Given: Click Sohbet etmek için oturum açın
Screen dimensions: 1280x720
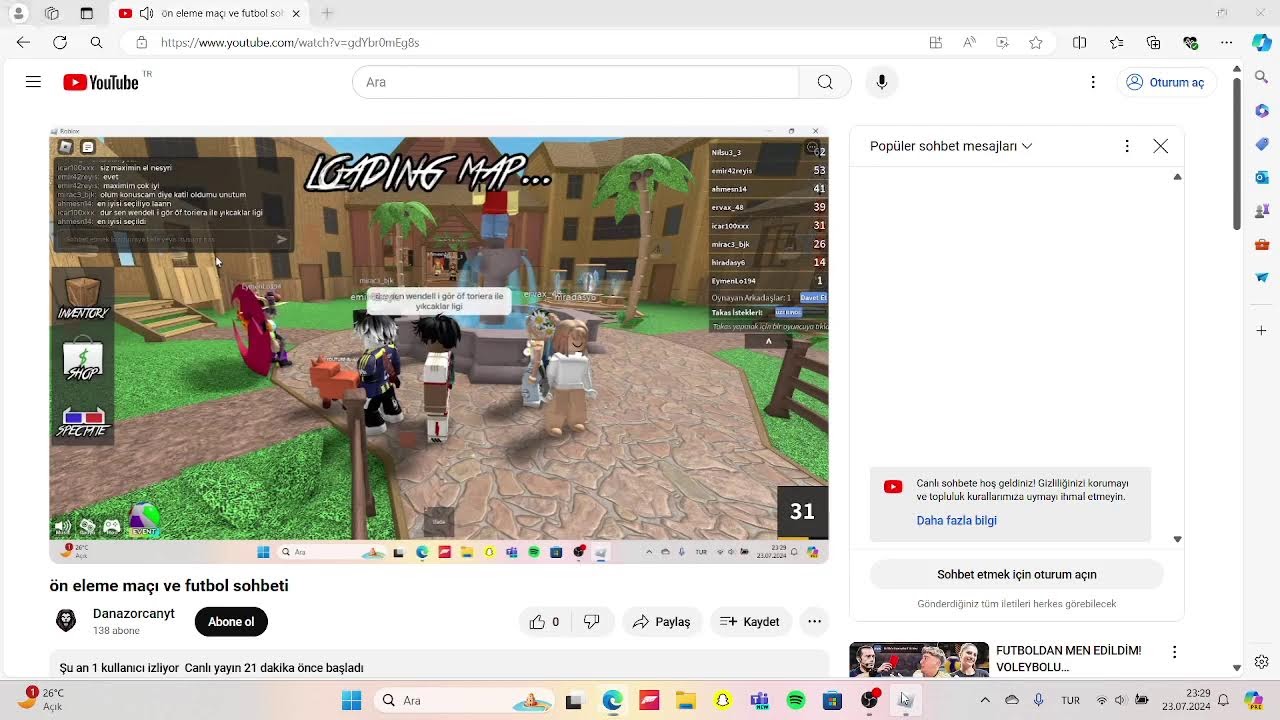Looking at the screenshot, I should click(1016, 574).
